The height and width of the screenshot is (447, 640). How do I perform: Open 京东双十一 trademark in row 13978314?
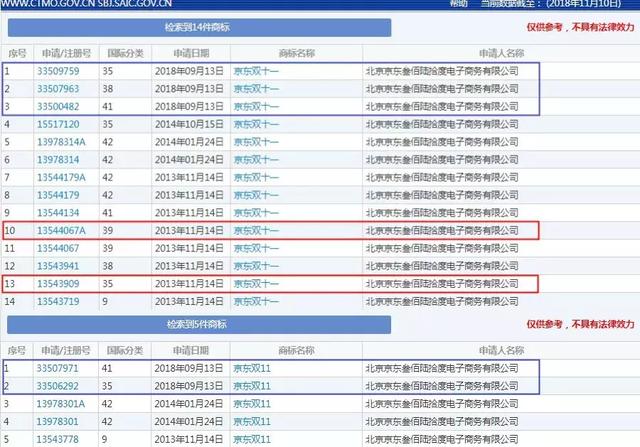point(256,160)
